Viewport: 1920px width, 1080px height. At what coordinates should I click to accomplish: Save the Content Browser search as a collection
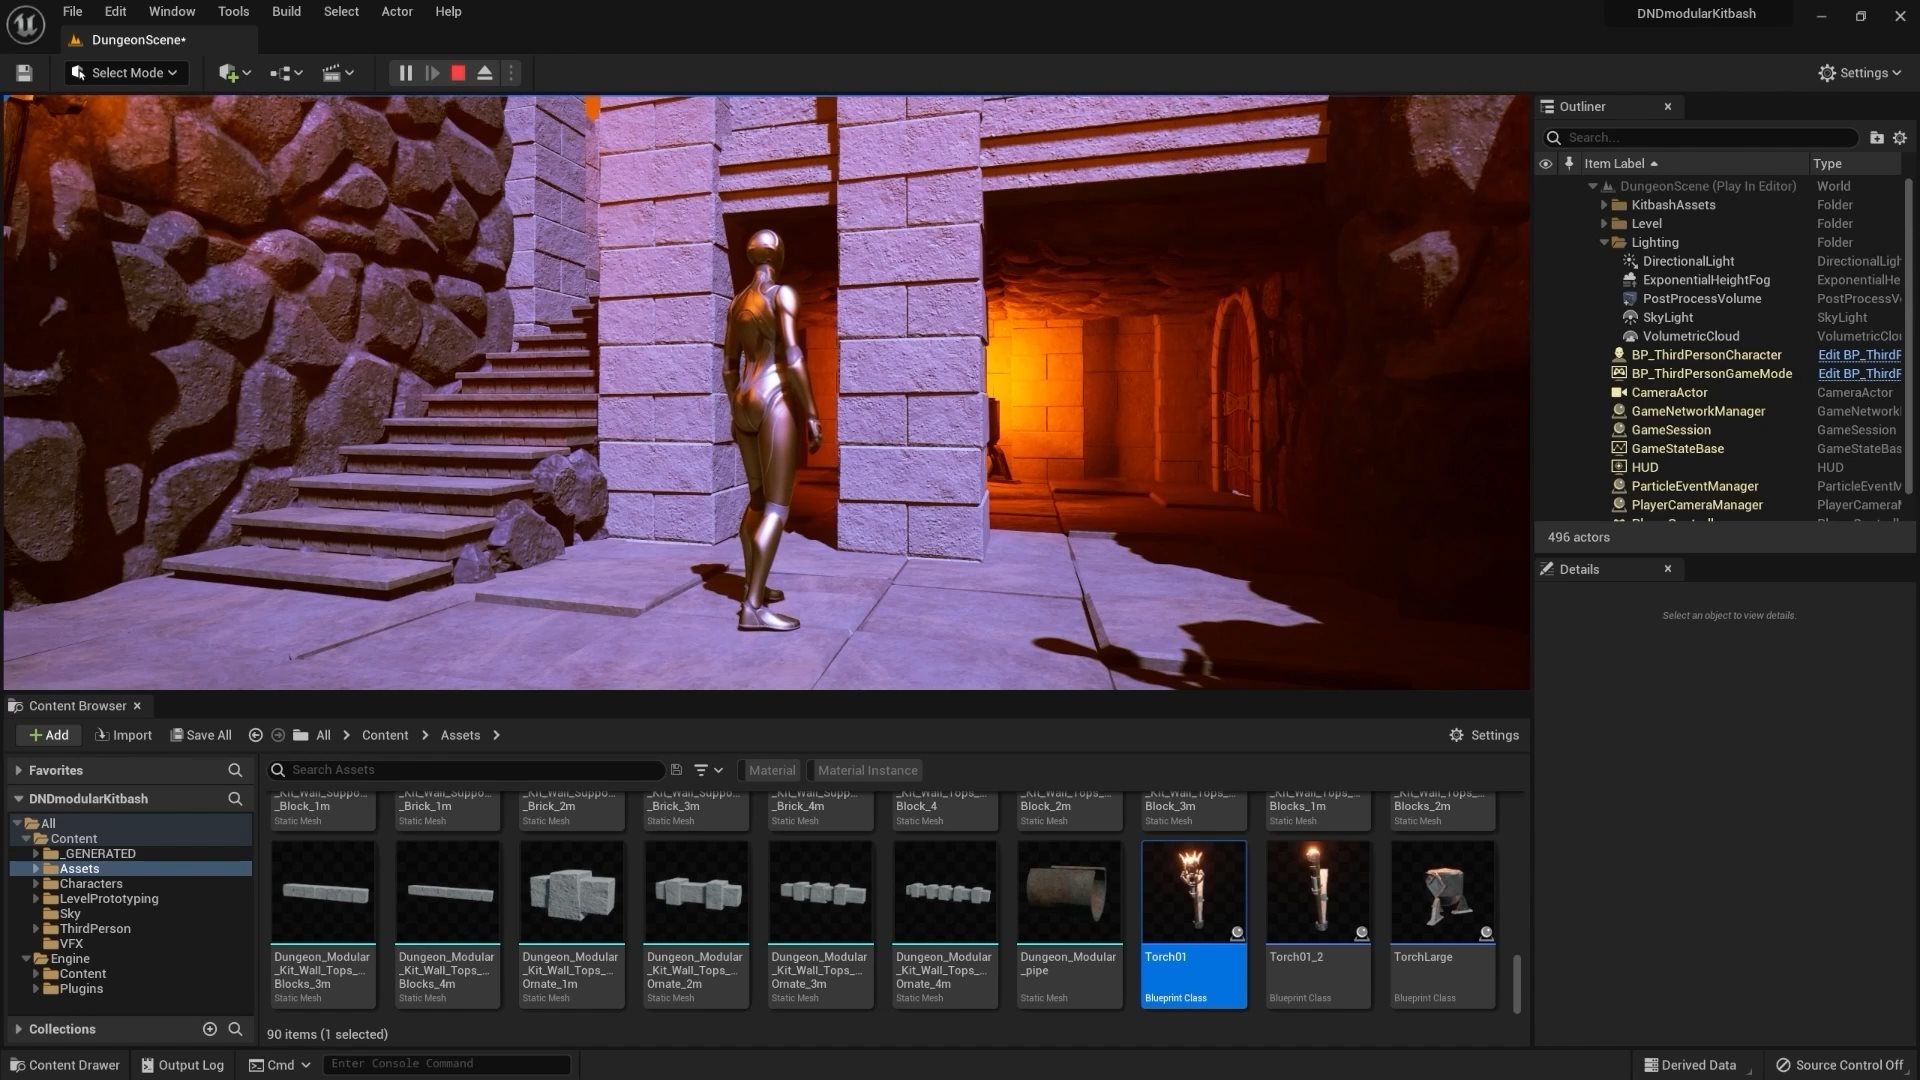tap(677, 770)
